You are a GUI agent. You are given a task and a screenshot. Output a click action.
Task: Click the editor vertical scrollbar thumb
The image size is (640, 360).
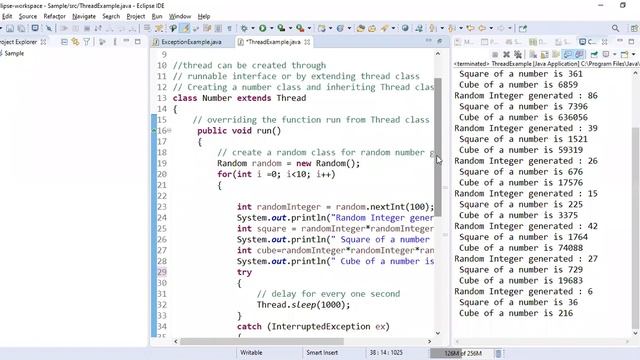pos(438,147)
